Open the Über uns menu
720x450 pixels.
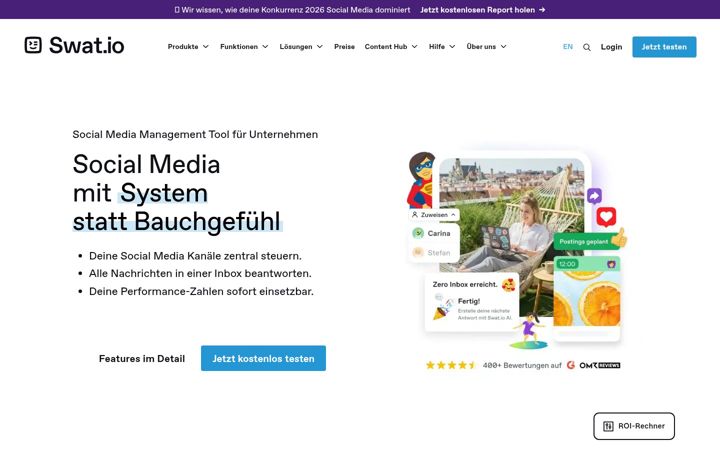pyautogui.click(x=486, y=46)
